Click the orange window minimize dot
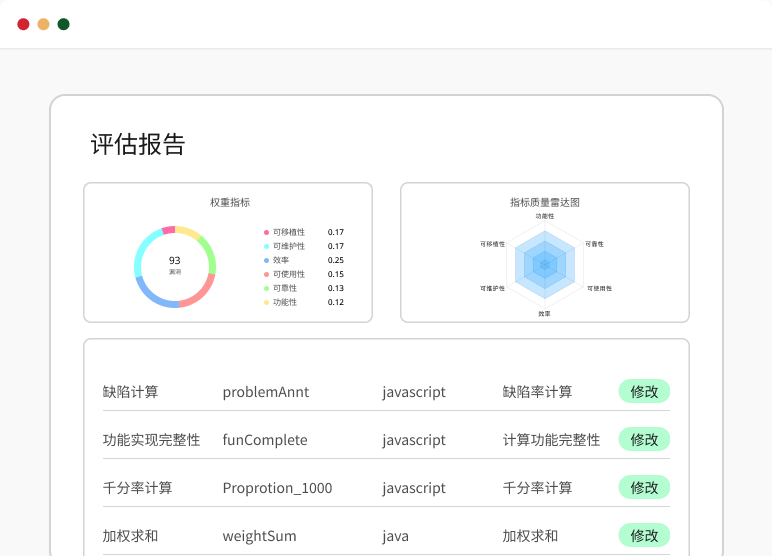This screenshot has height=556, width=772. pos(43,24)
